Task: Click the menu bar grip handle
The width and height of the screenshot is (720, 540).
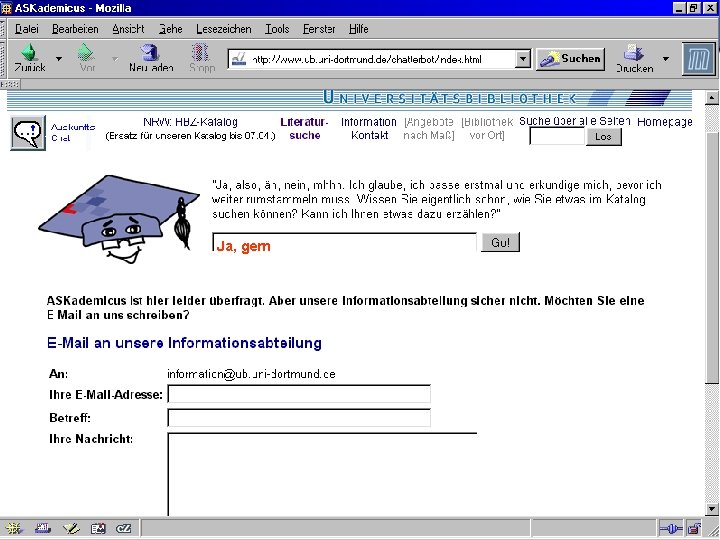Action: [3, 28]
